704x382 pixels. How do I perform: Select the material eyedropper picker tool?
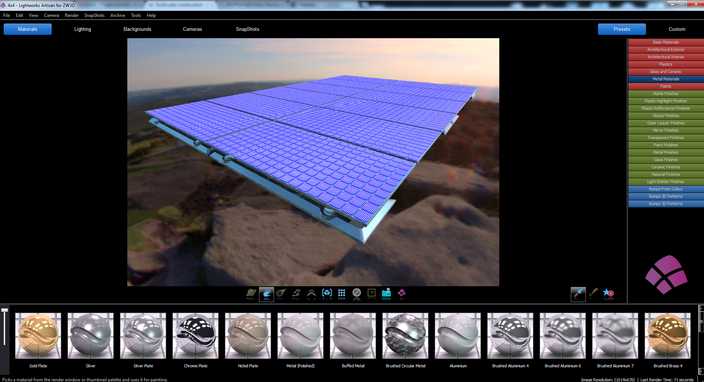578,294
